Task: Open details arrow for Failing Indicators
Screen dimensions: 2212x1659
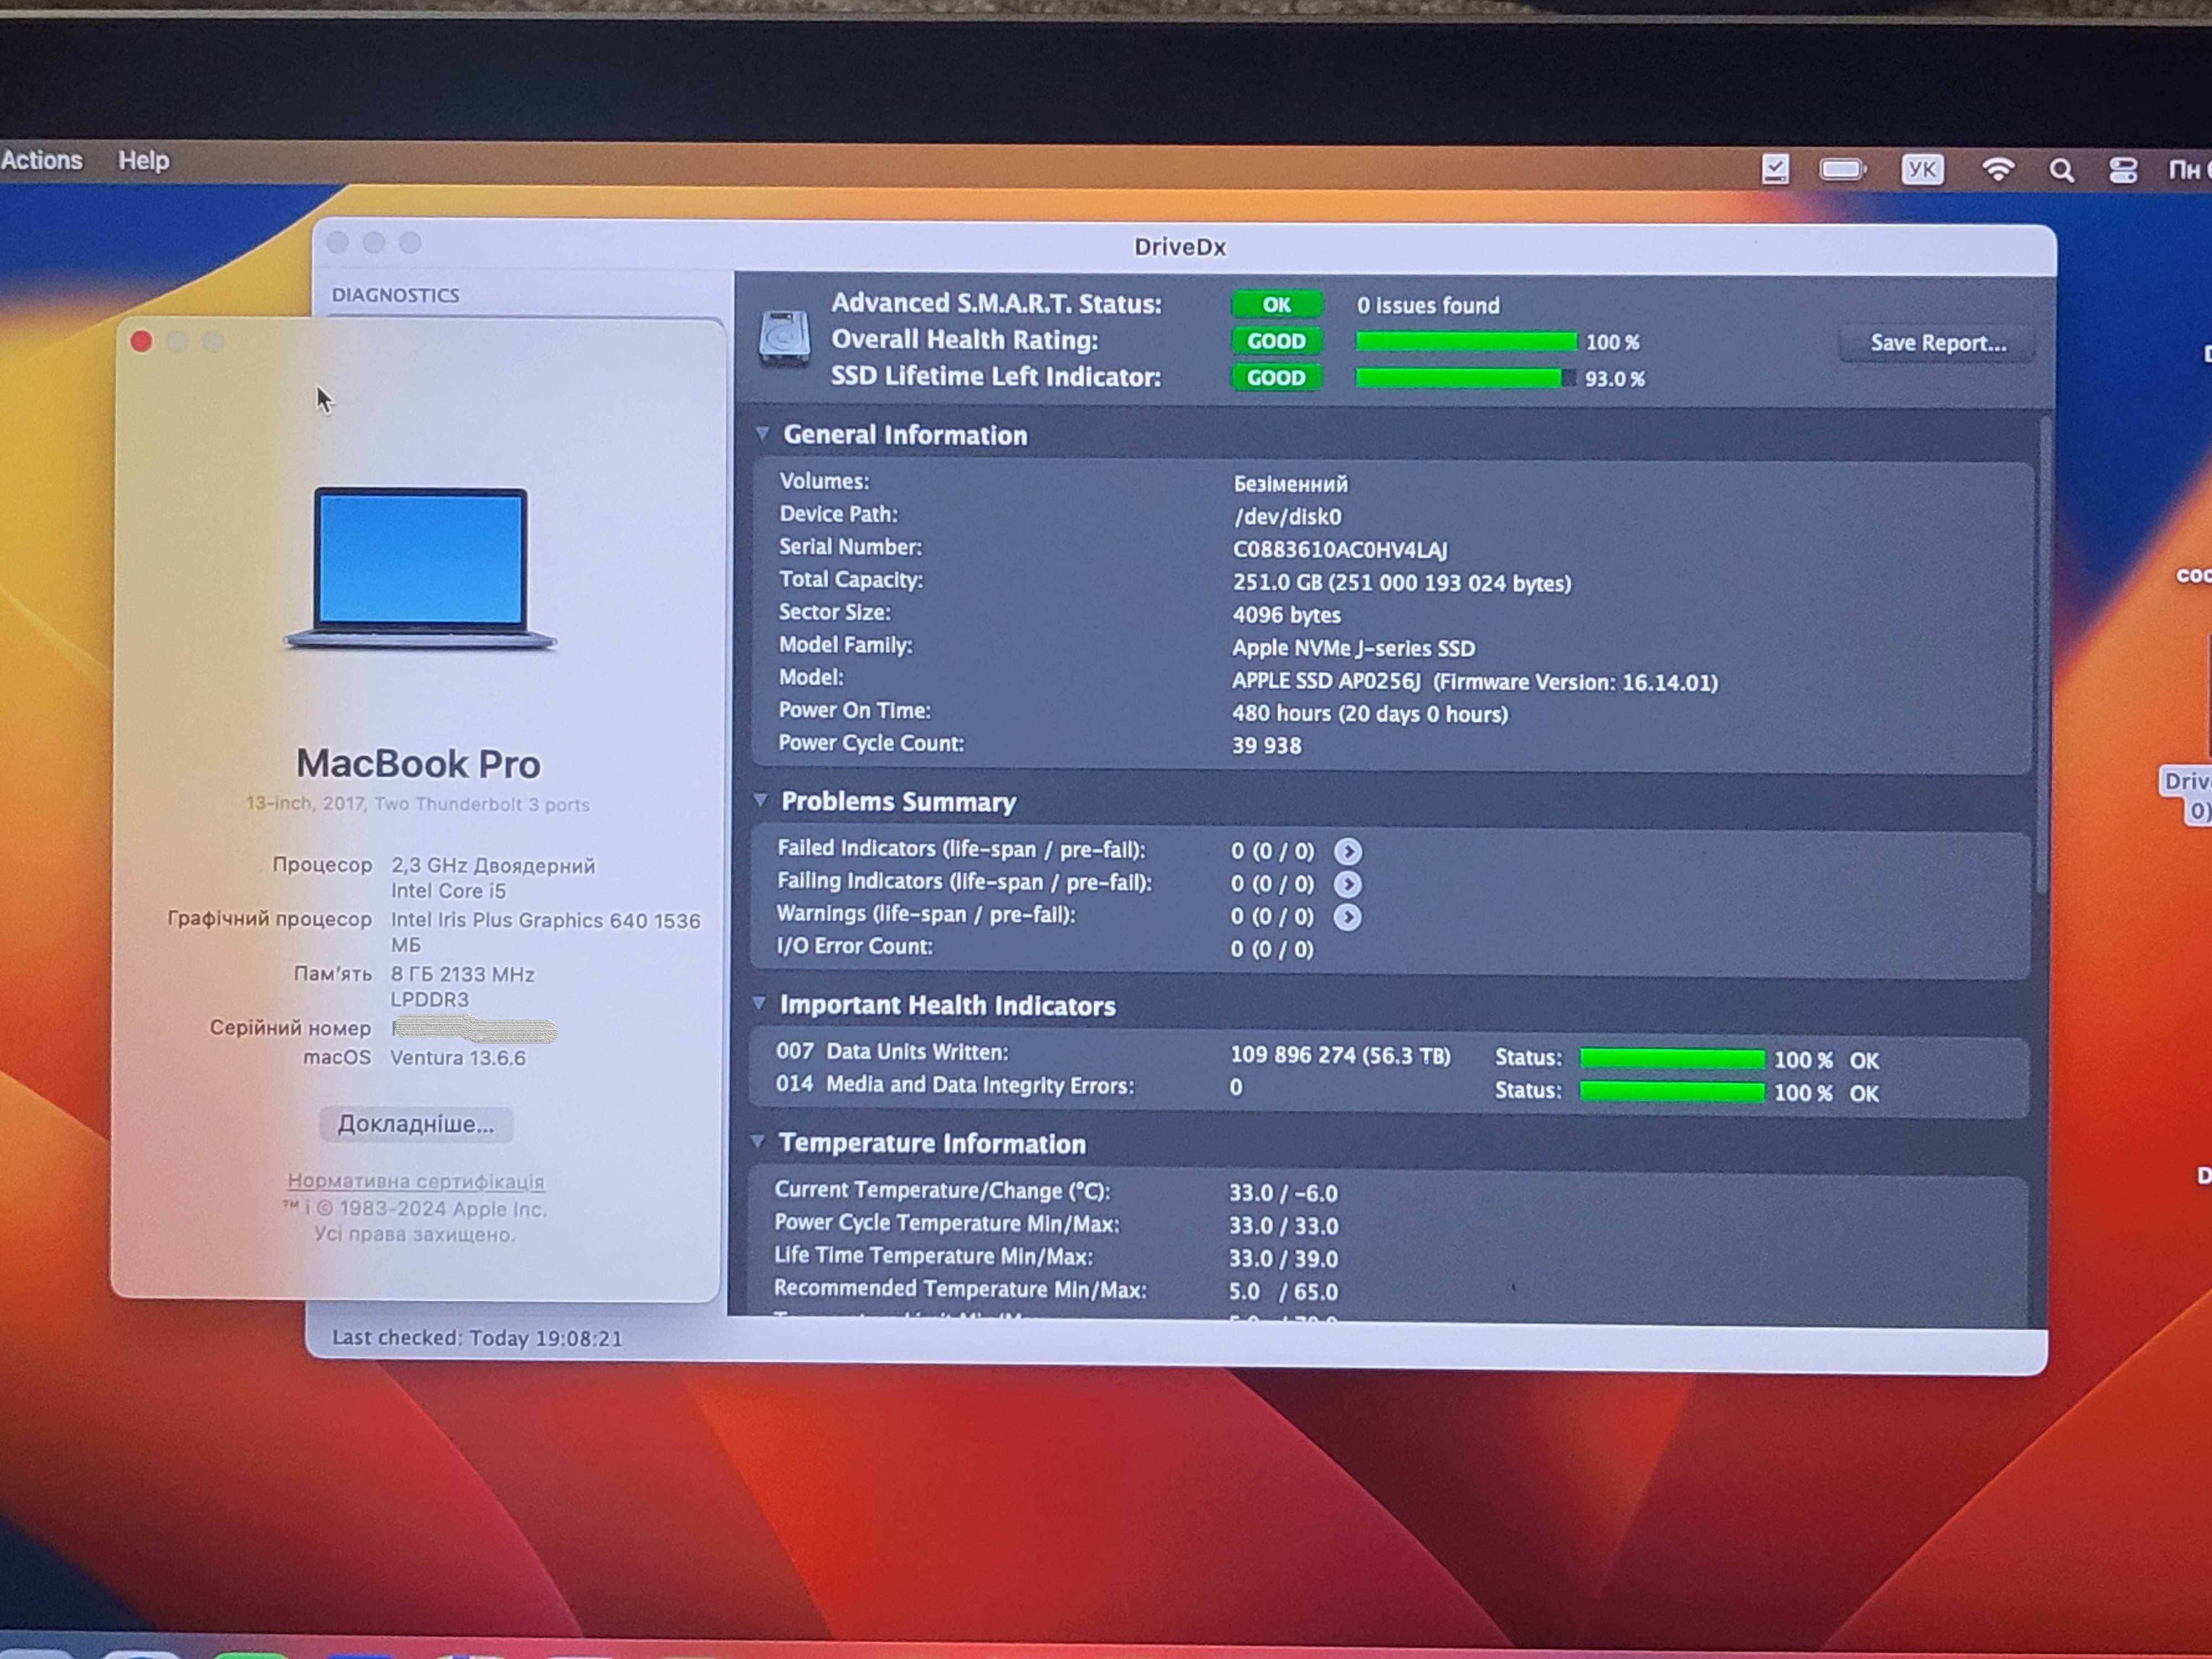Action: [1347, 884]
